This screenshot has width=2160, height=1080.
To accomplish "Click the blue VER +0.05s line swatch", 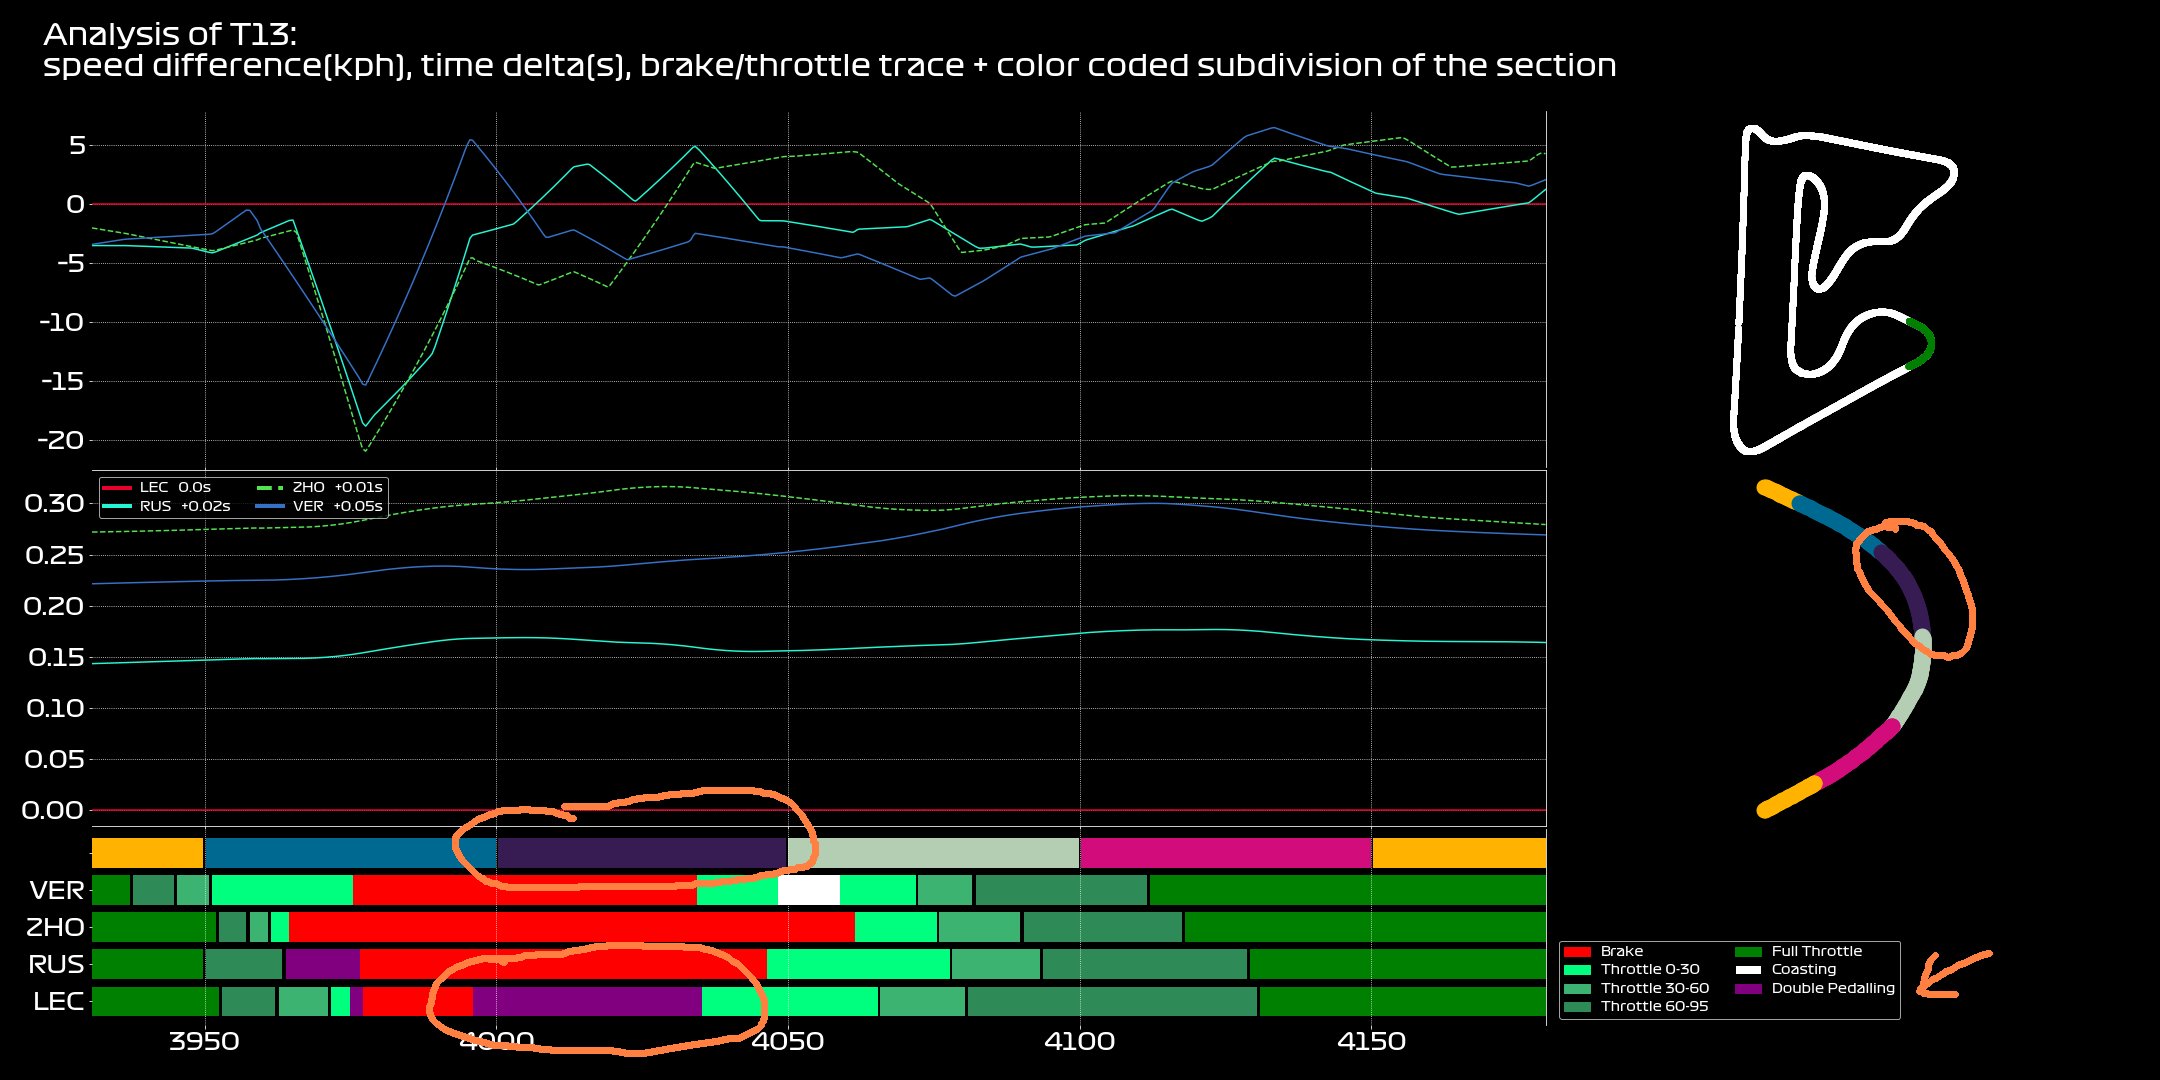I will (x=270, y=506).
